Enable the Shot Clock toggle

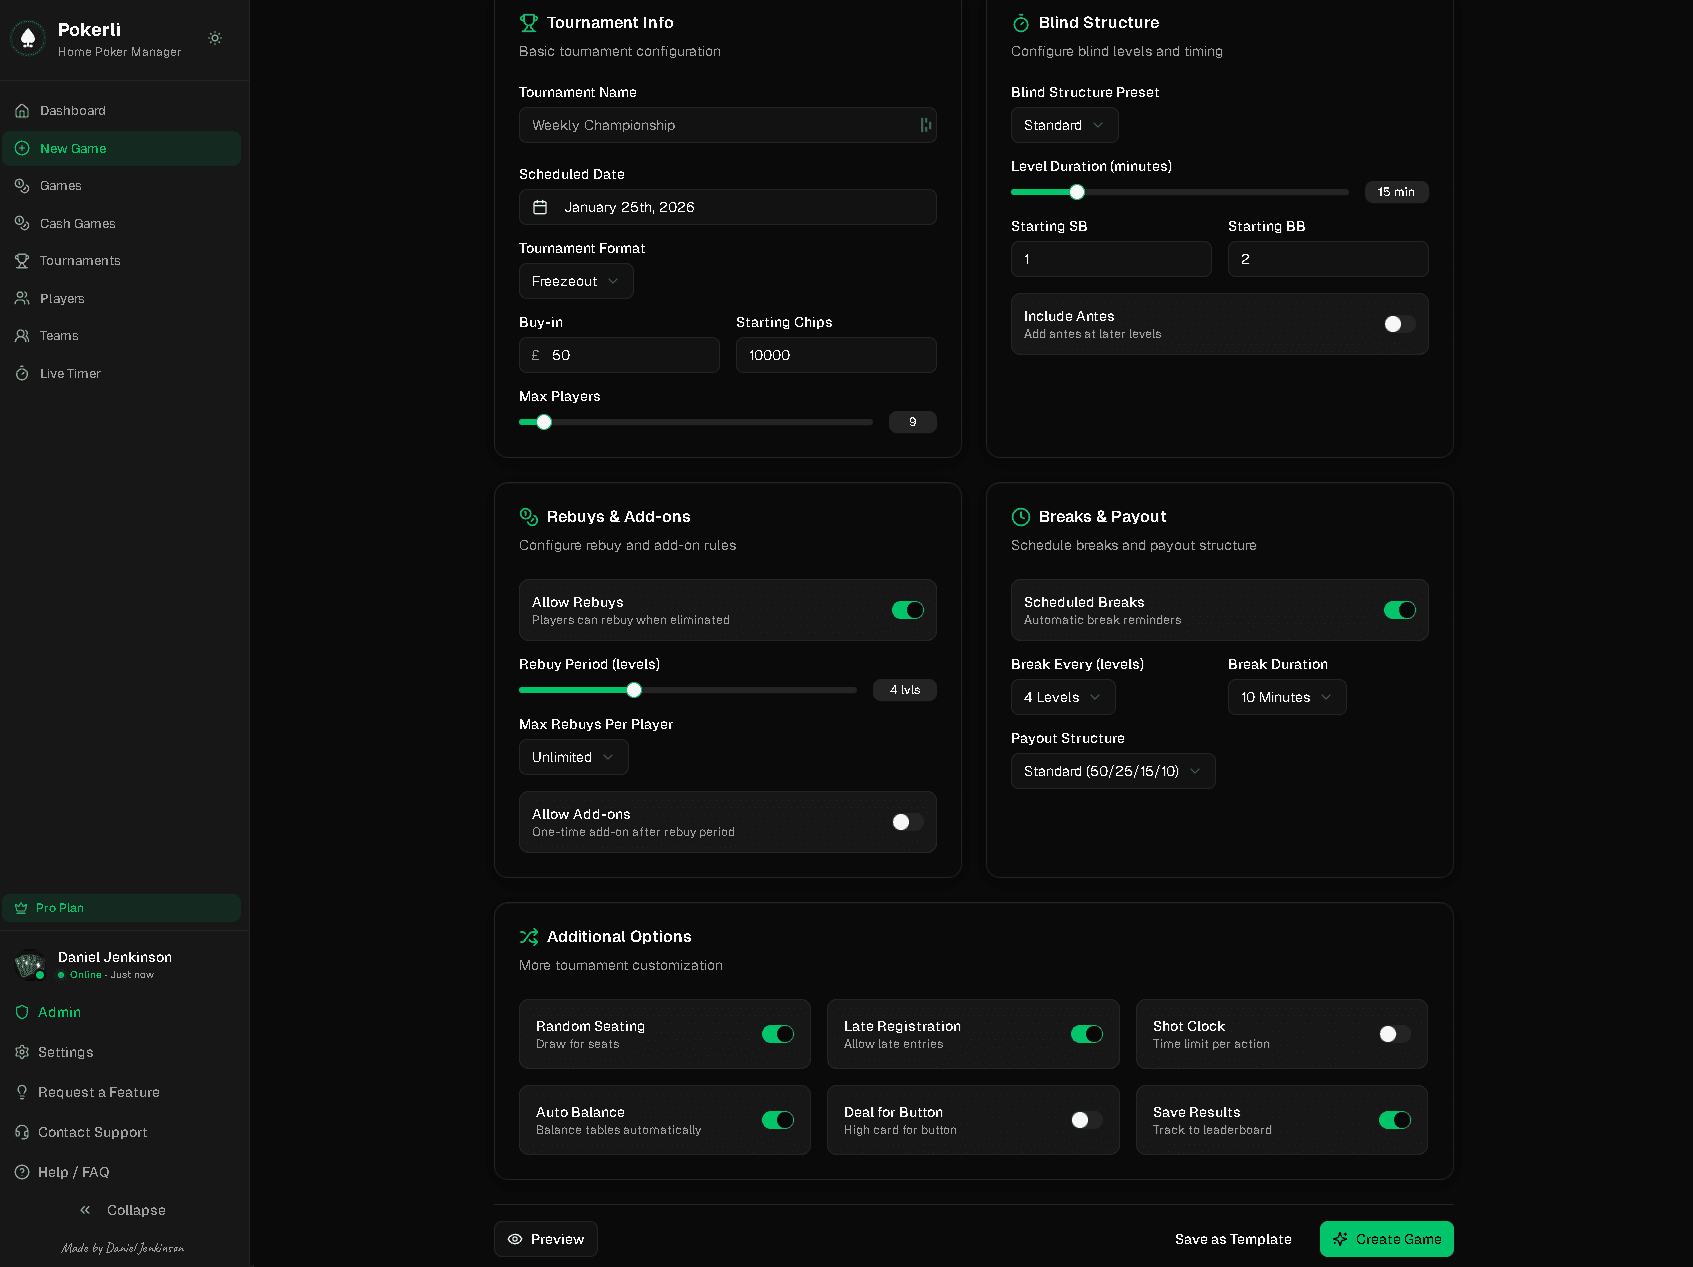point(1395,1034)
